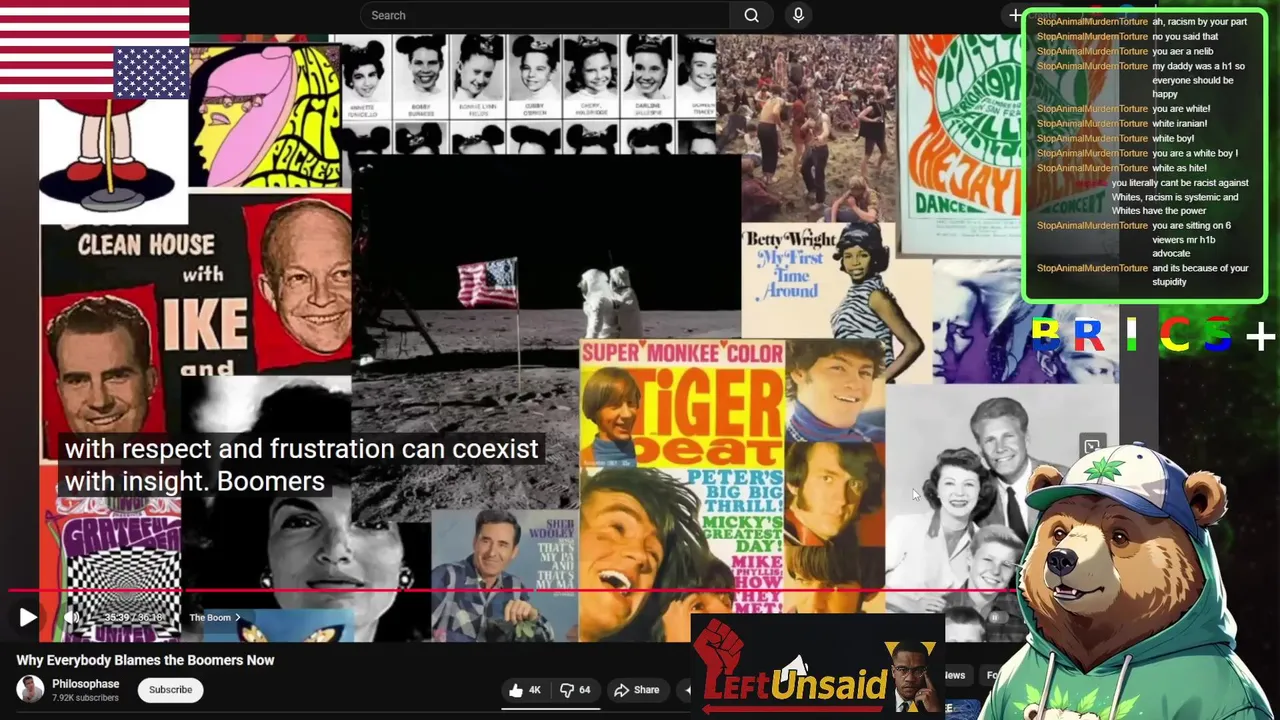1280x720 pixels.
Task: Open Philosophase channel avatar
Action: coord(30,689)
